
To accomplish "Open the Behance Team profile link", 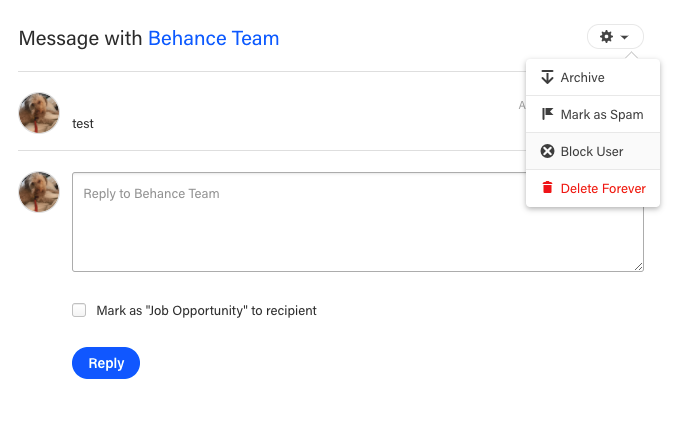I will (213, 38).
